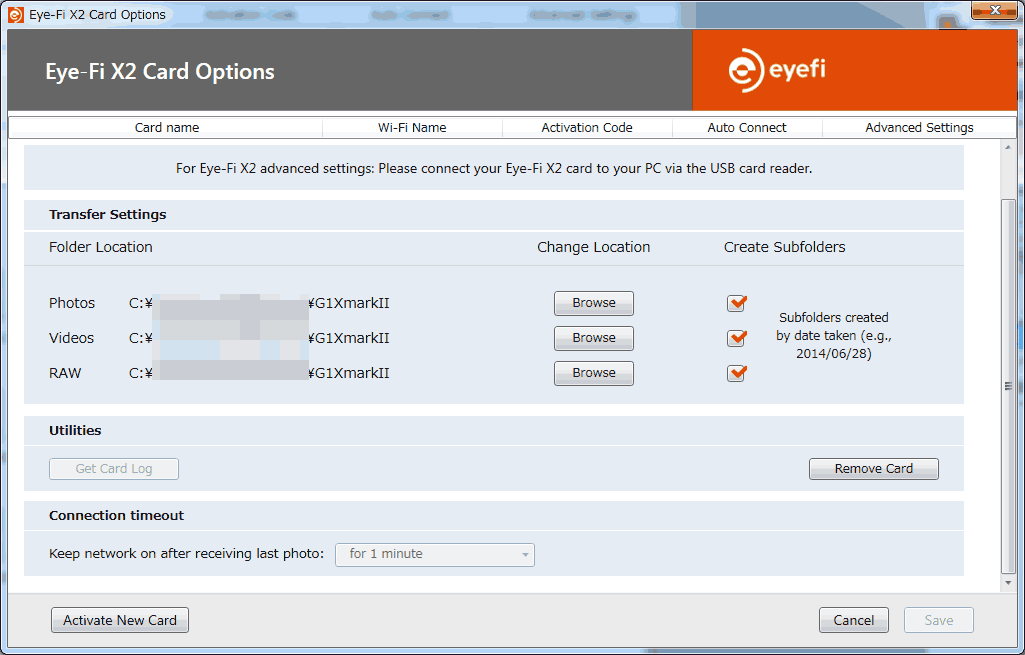Viewport: 1025px width, 655px height.
Task: Click the Utilities section heading
Action: pyautogui.click(x=75, y=431)
